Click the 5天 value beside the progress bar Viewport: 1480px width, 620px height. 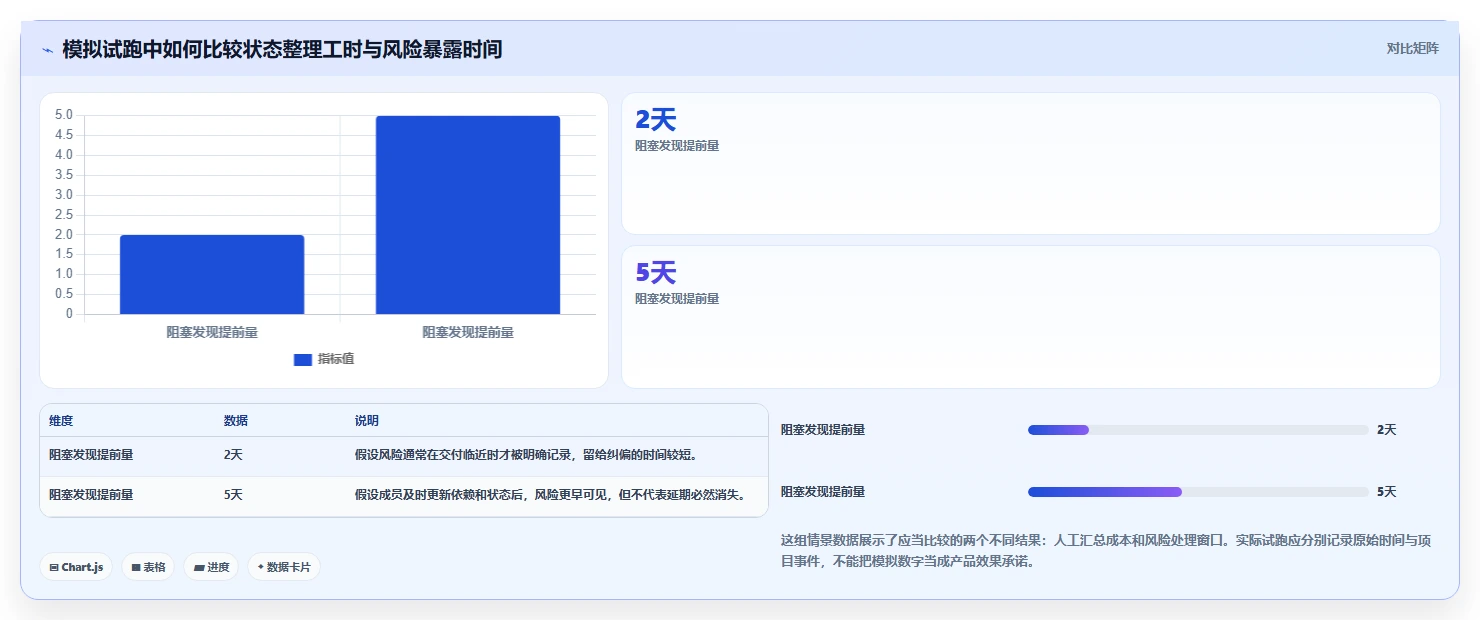tap(1386, 492)
